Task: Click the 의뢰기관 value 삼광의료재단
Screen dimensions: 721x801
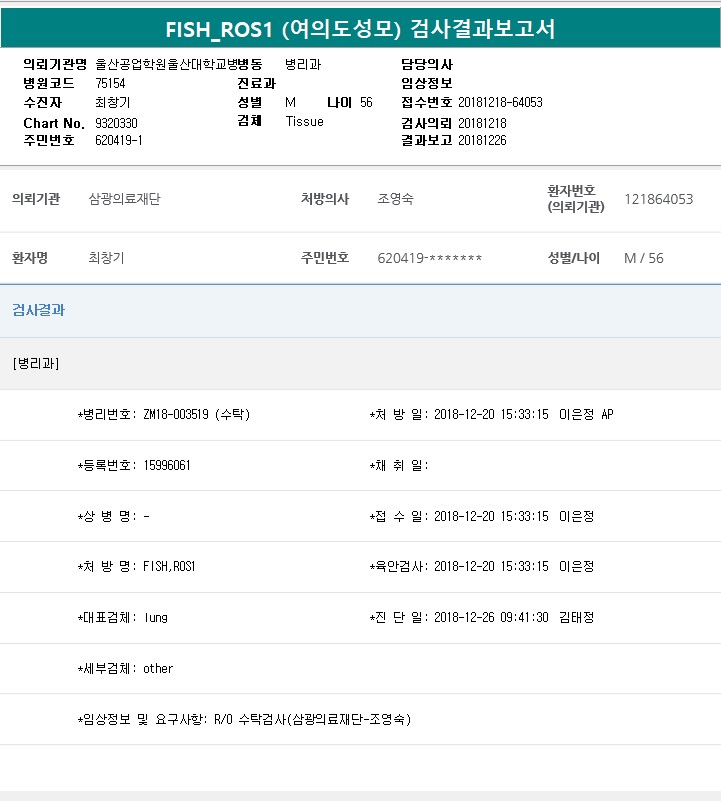Action: 124,199
